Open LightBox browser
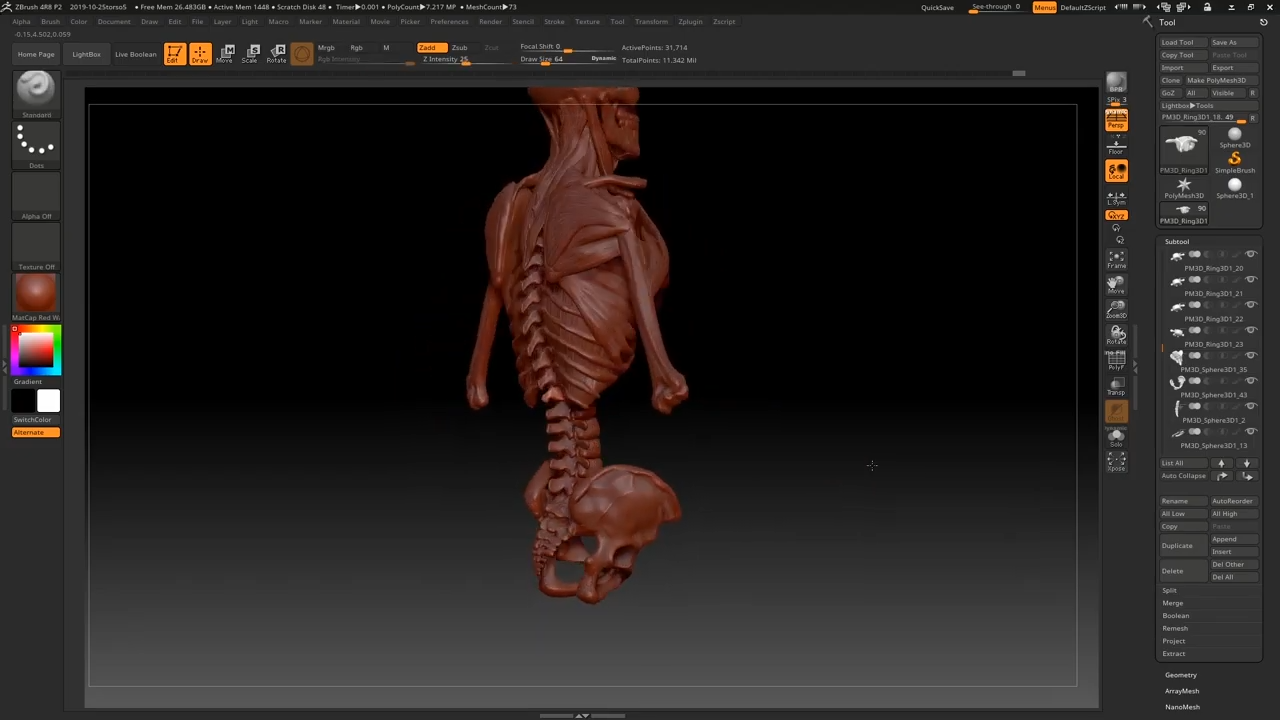Screen dimensions: 1280x720 coord(86,54)
